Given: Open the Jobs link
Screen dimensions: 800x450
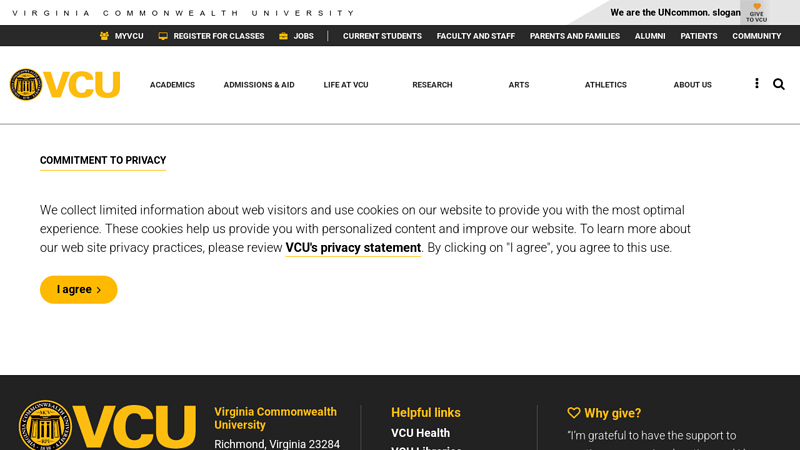Looking at the screenshot, I should 296,36.
